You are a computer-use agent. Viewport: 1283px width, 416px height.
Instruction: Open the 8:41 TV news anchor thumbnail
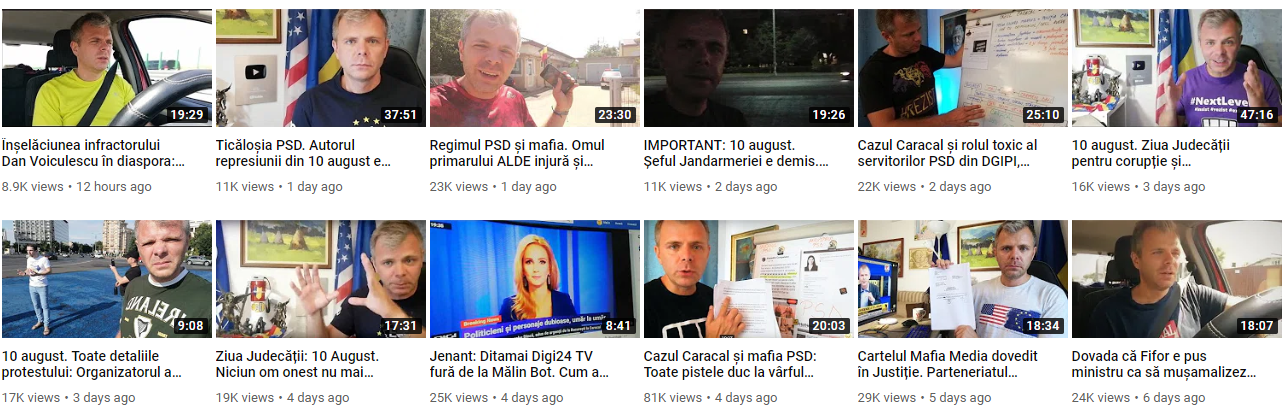535,279
